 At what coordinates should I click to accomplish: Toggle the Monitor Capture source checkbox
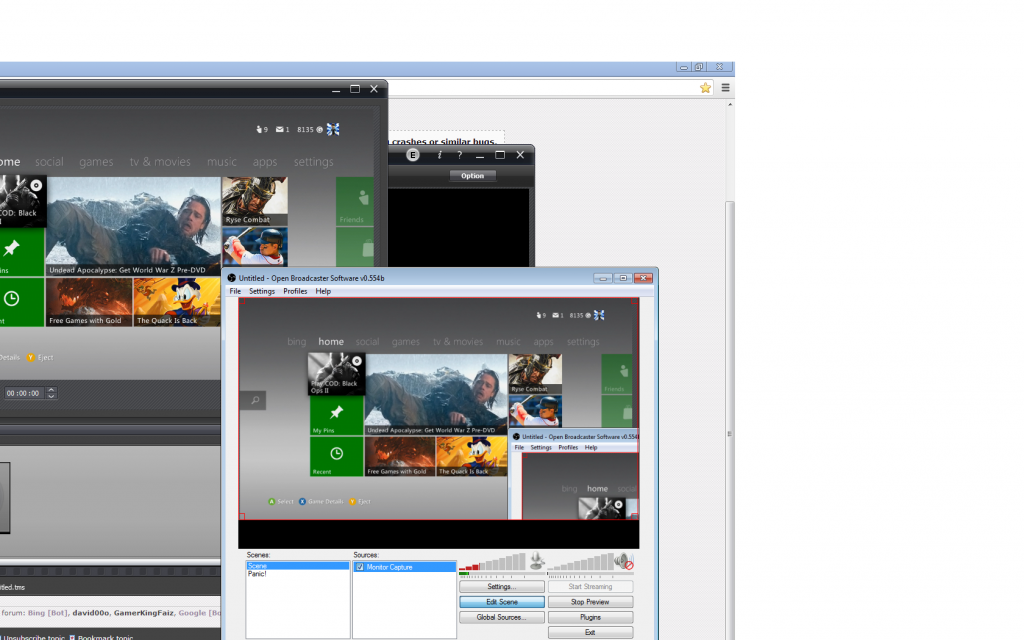pyautogui.click(x=360, y=567)
